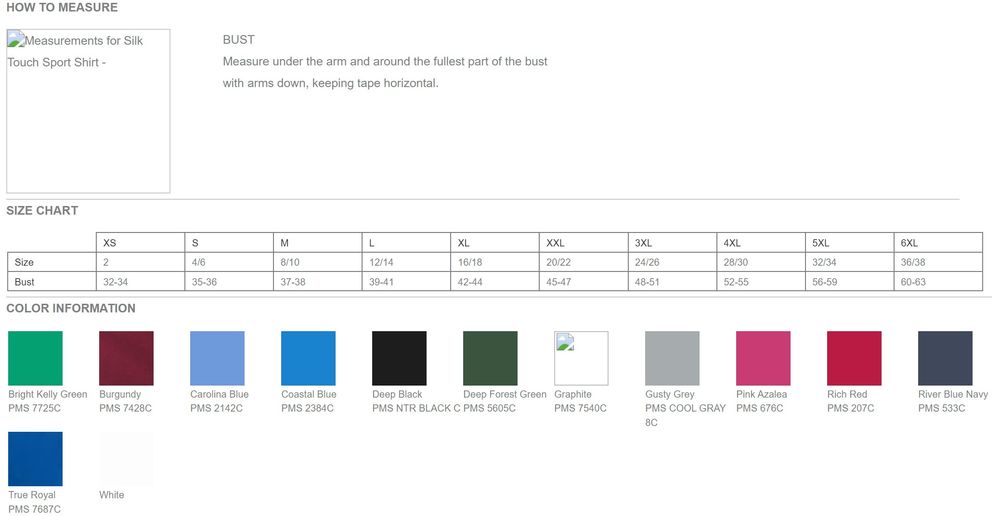
Task: Pick the White color swatch
Action: pyautogui.click(x=126, y=459)
